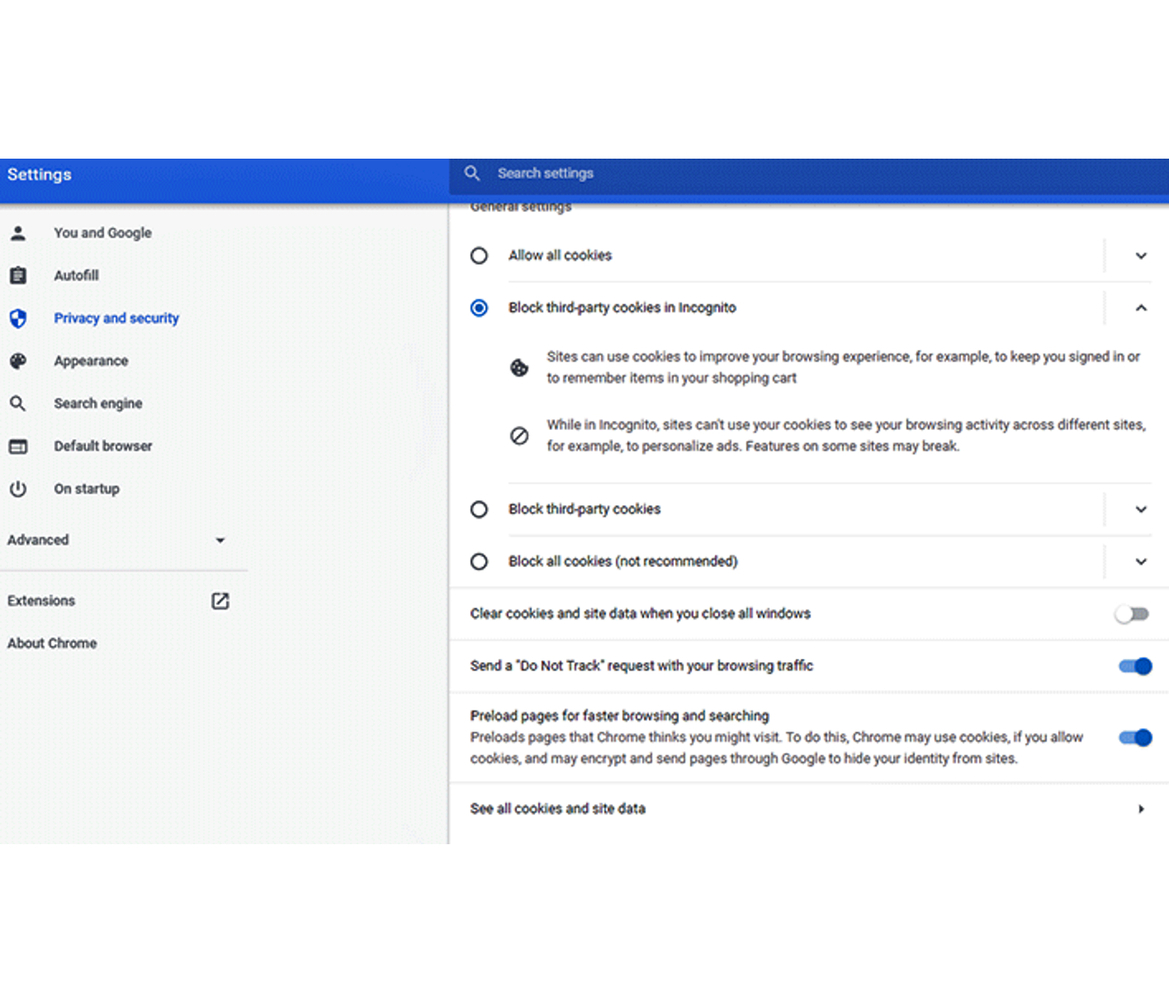Click the browser window icon beside Default browser

[x=18, y=447]
